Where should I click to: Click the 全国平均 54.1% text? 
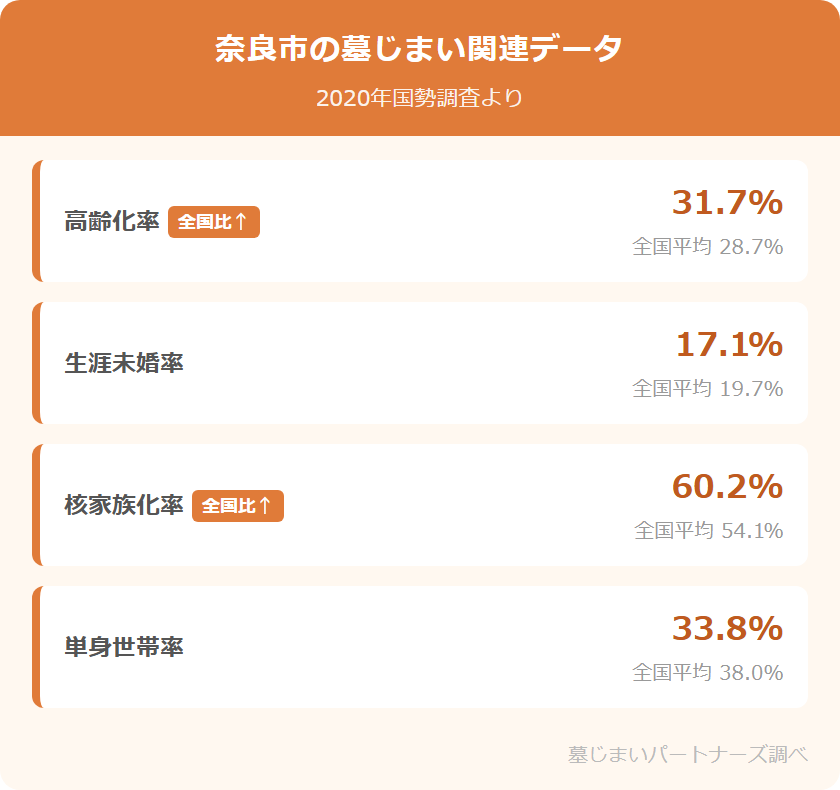pyautogui.click(x=708, y=531)
